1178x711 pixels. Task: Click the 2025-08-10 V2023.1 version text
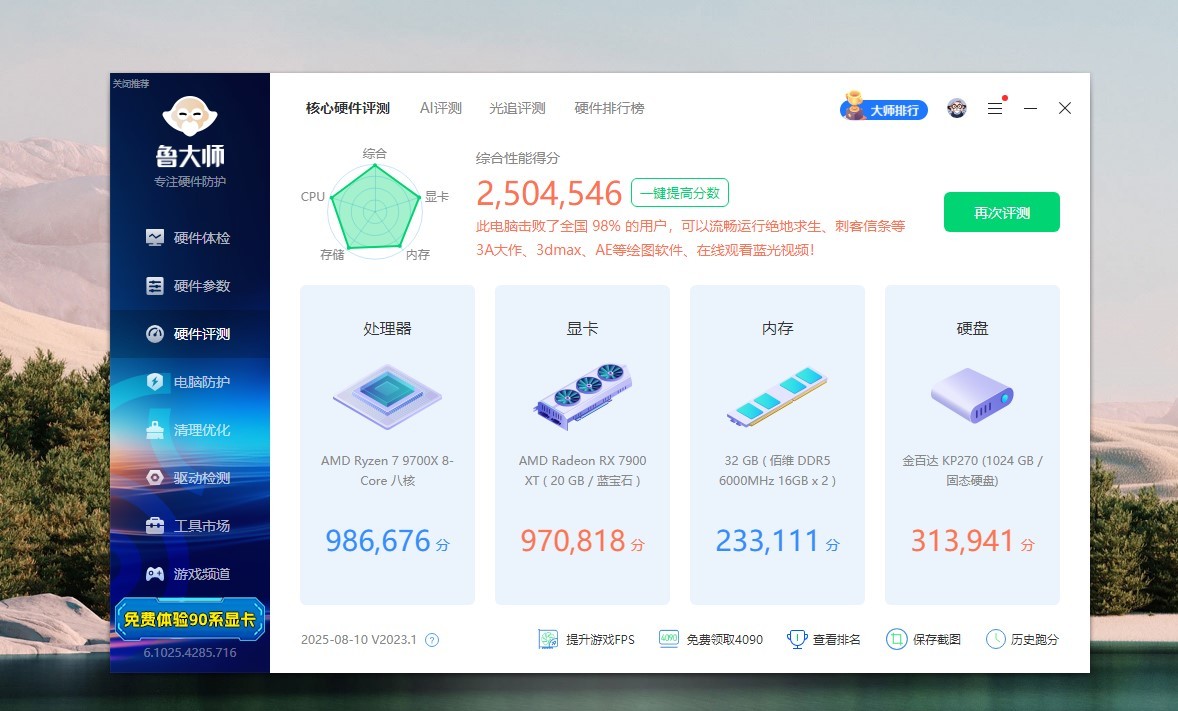pyautogui.click(x=358, y=640)
